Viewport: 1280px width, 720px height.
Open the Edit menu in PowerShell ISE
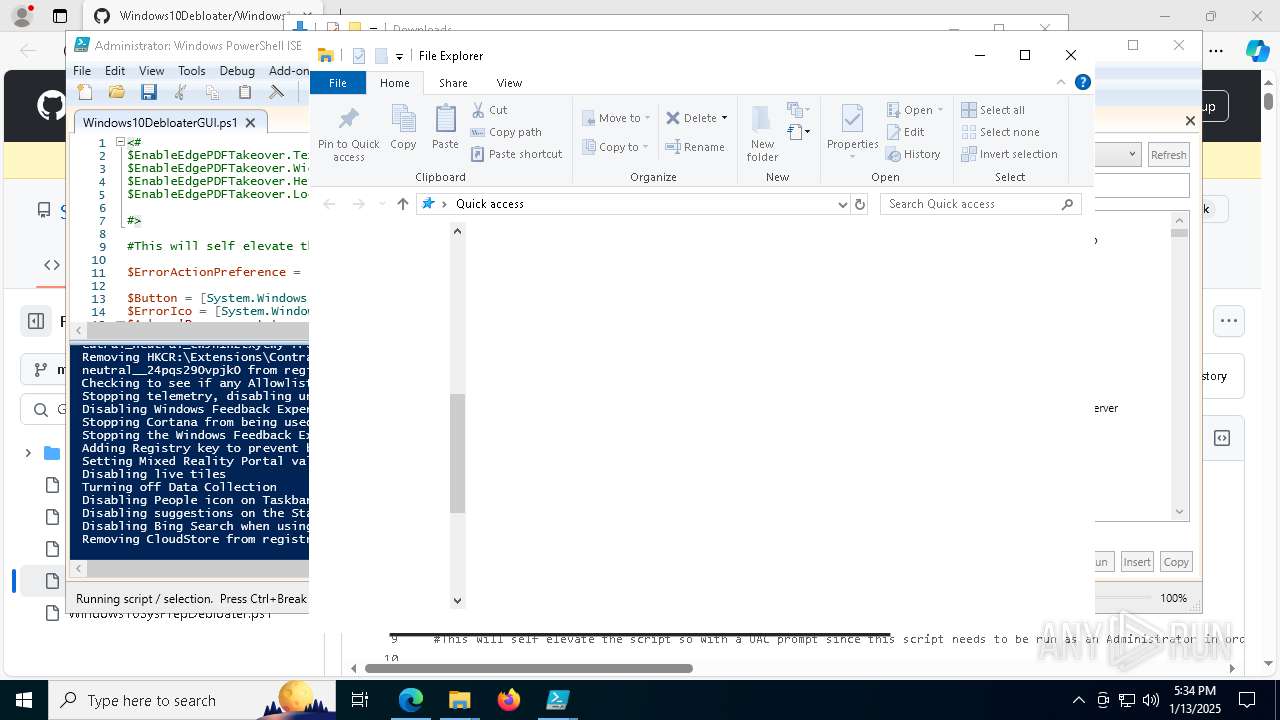click(115, 71)
